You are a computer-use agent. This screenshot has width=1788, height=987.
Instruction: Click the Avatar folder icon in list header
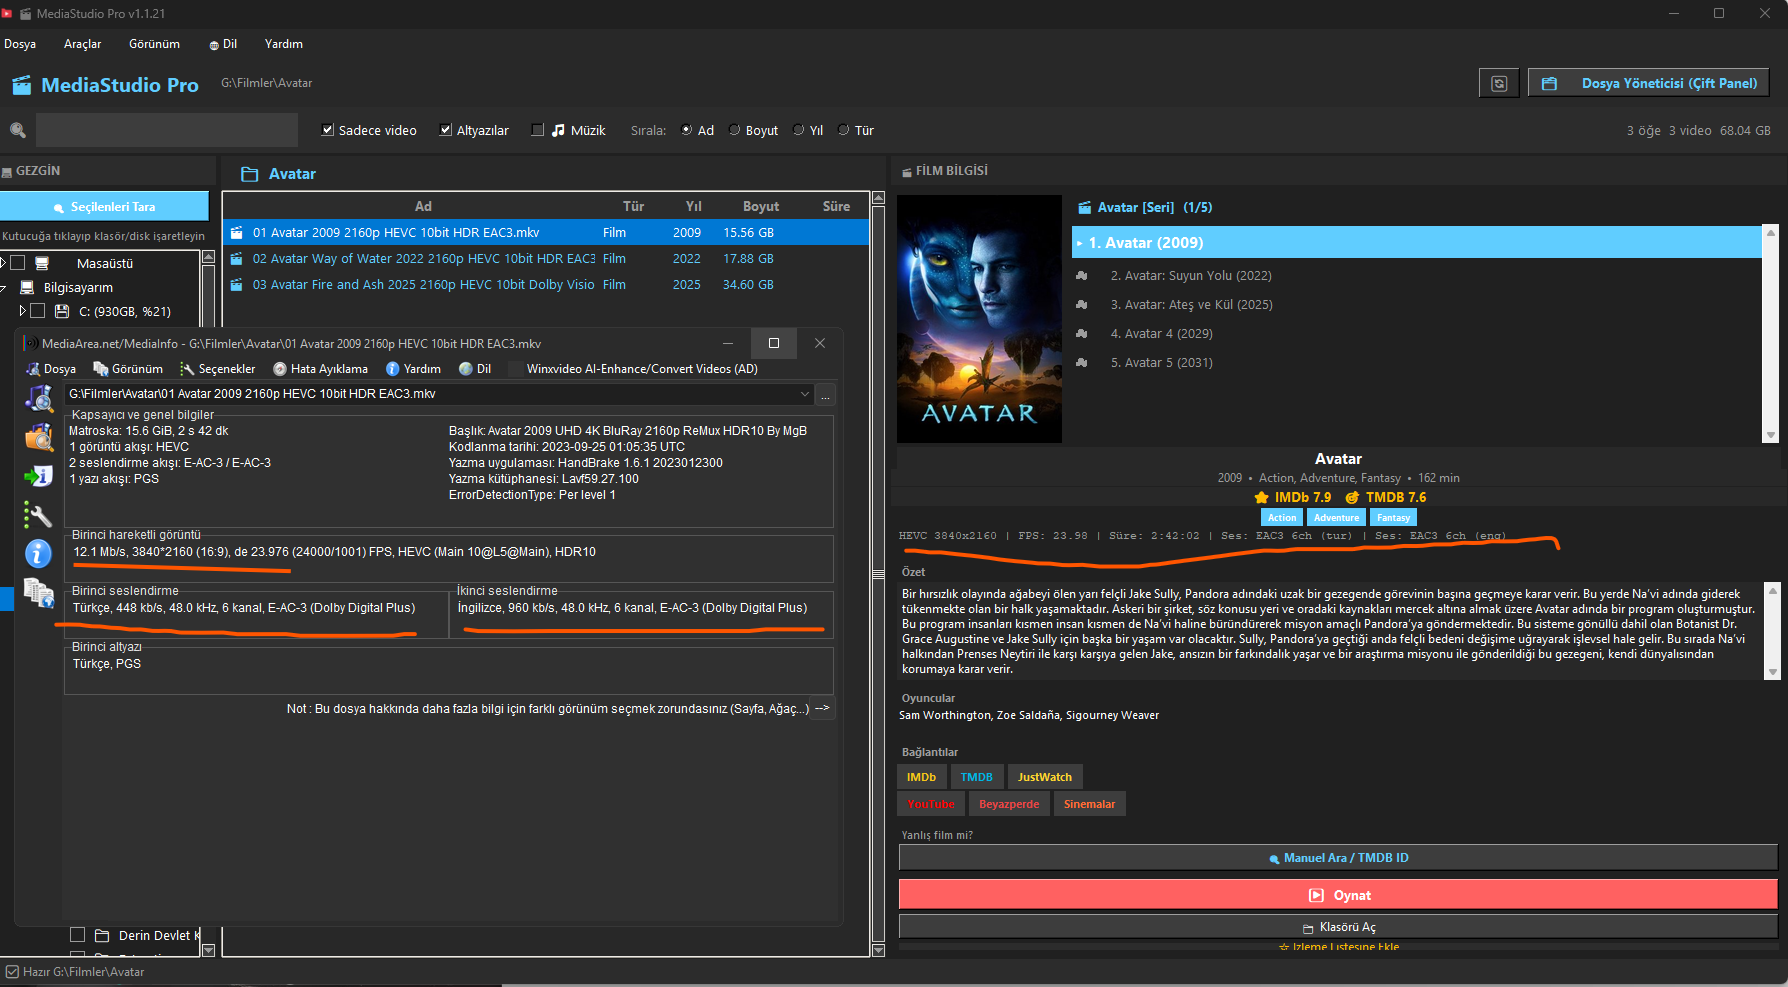click(250, 174)
